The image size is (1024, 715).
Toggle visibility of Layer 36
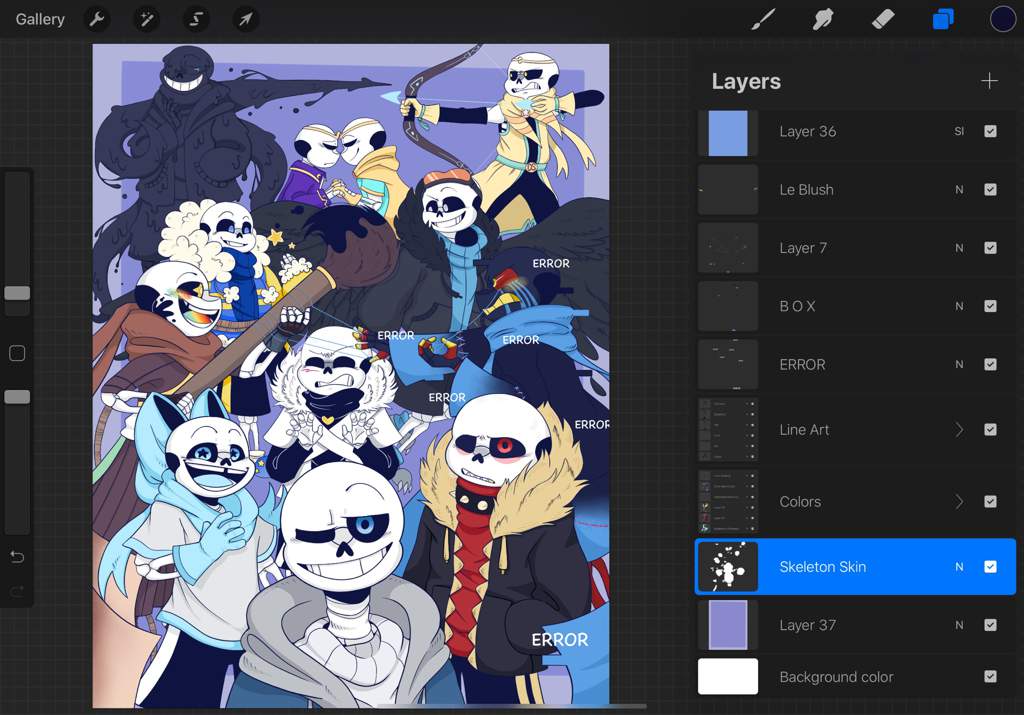990,131
